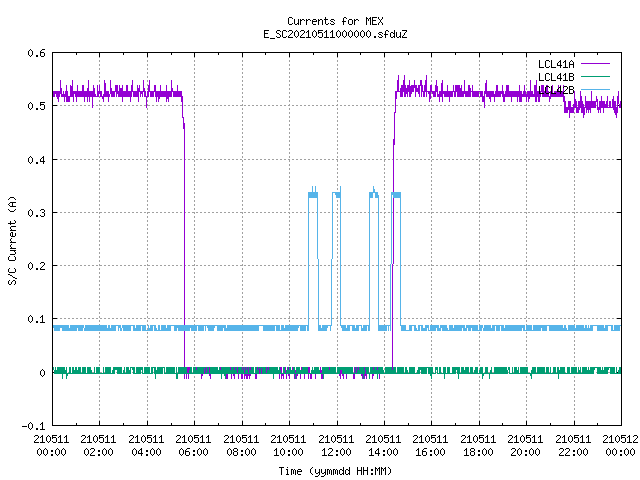Click the 210511 18:00 x-axis tick label
This screenshot has height=480, width=640.
click(478, 446)
